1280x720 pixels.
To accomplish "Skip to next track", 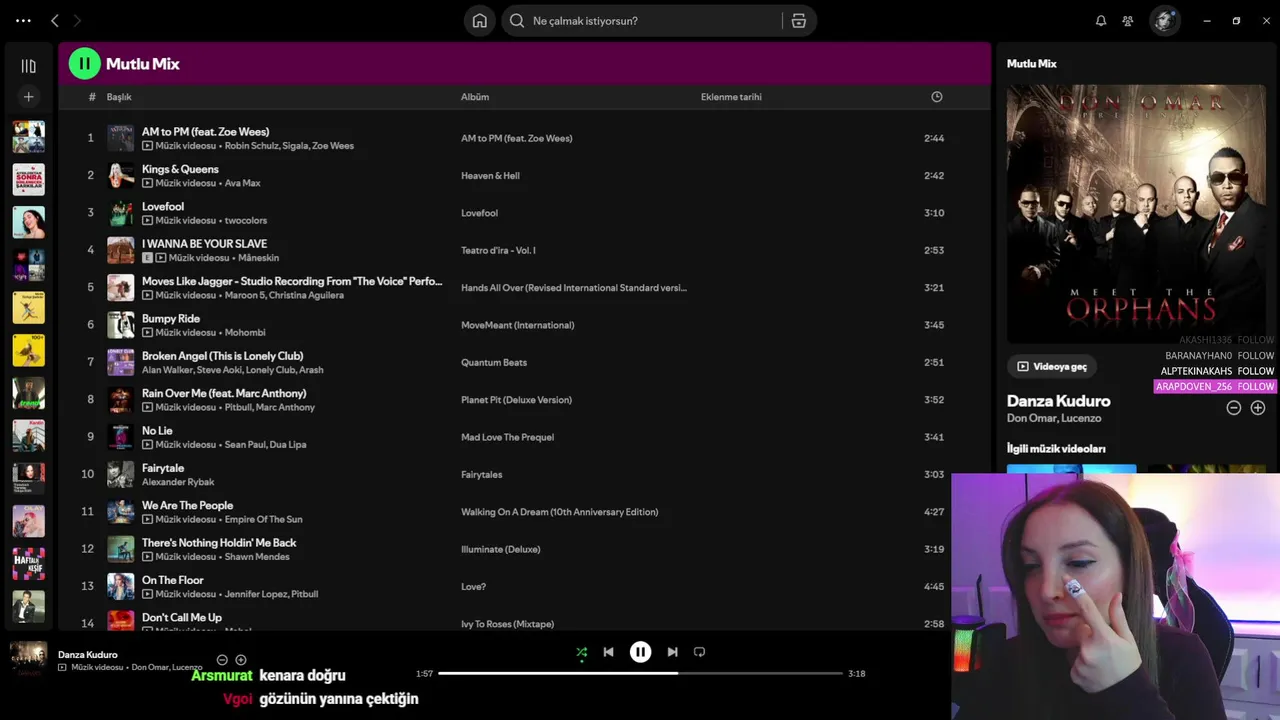I will (x=672, y=652).
